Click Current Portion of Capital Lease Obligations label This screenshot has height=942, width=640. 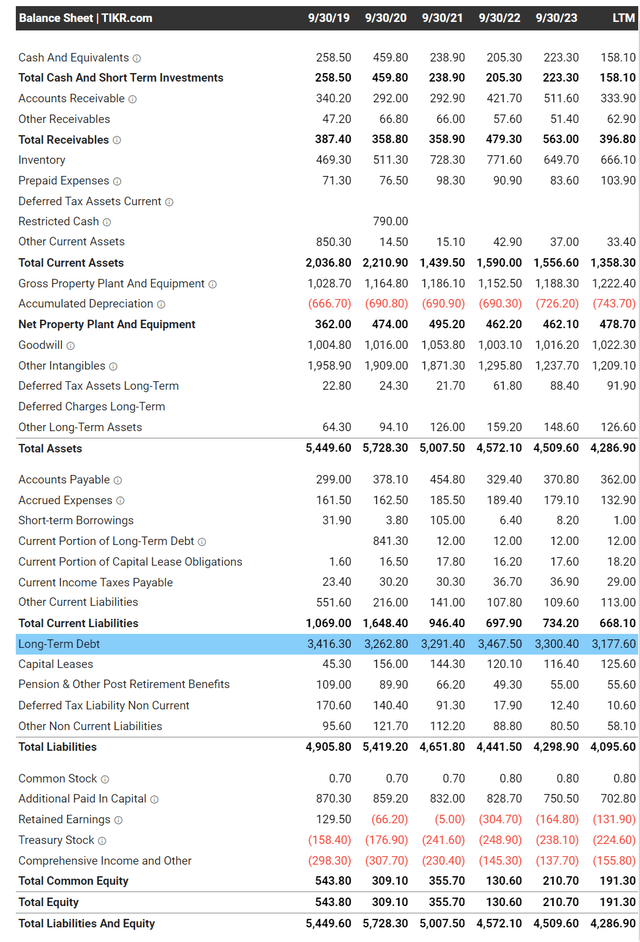point(130,562)
